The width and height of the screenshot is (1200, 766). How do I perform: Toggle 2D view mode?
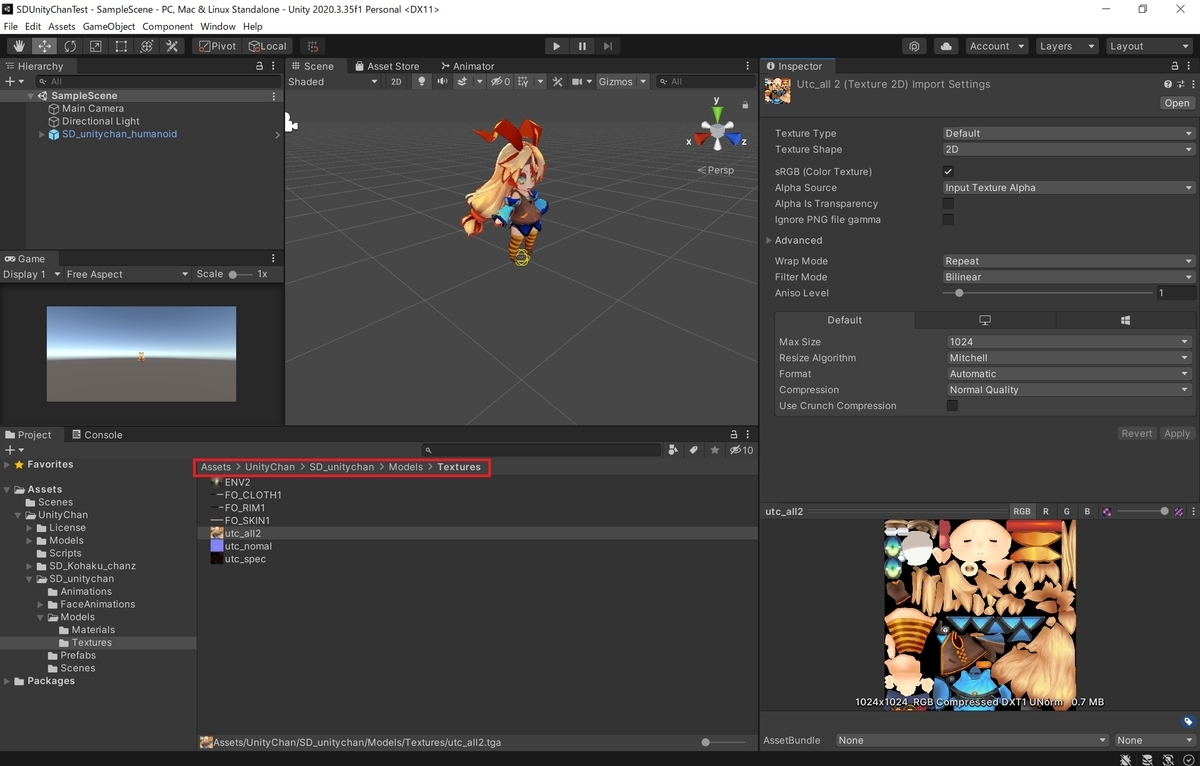[x=396, y=82]
